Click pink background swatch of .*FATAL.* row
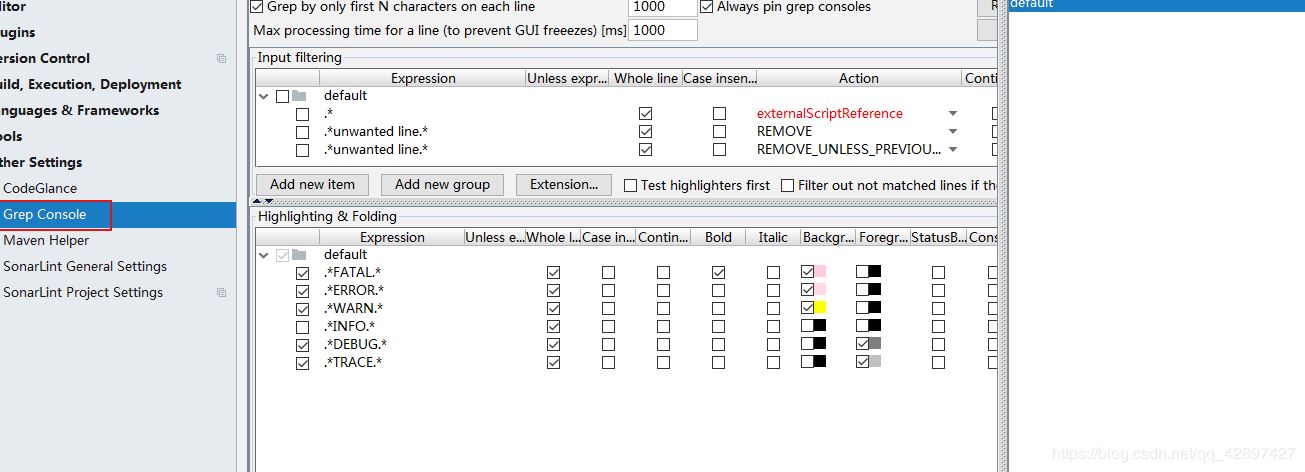 [820, 273]
